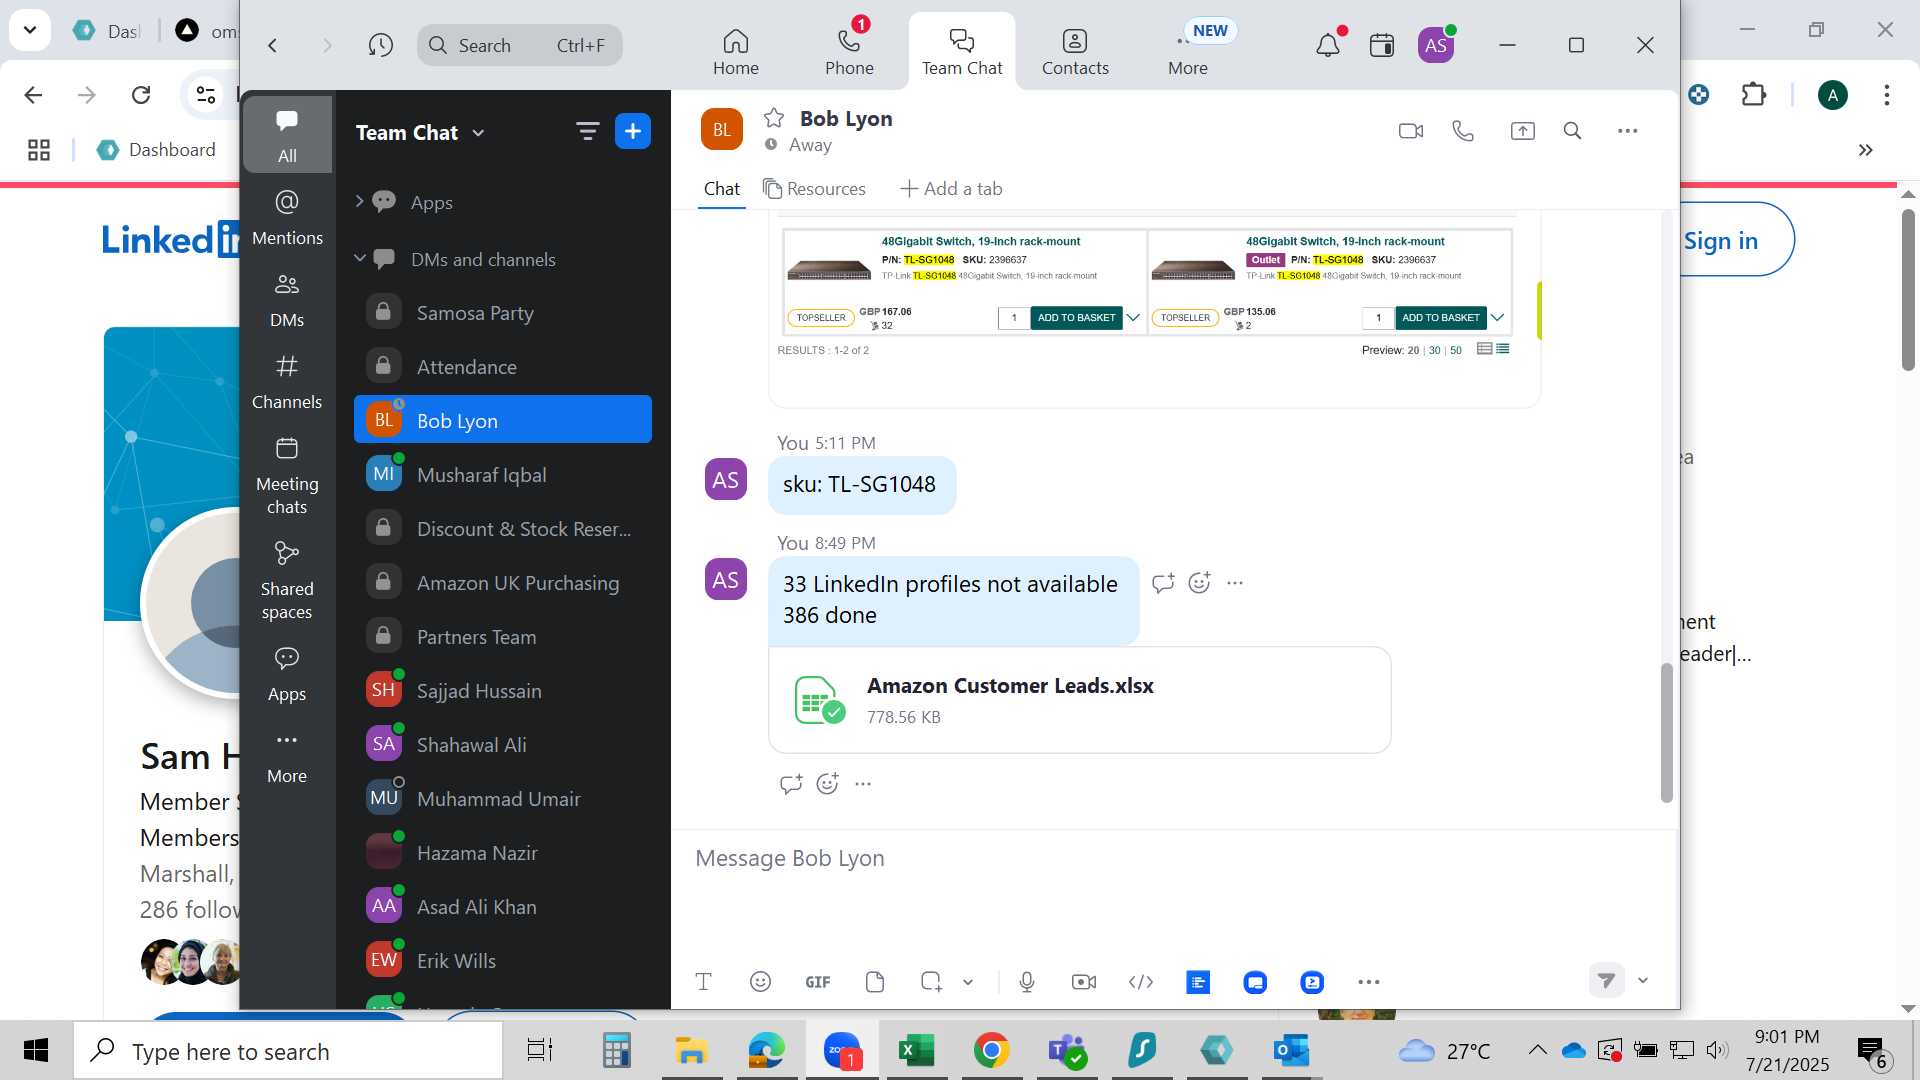Open GIF picker in composer

[x=817, y=982]
